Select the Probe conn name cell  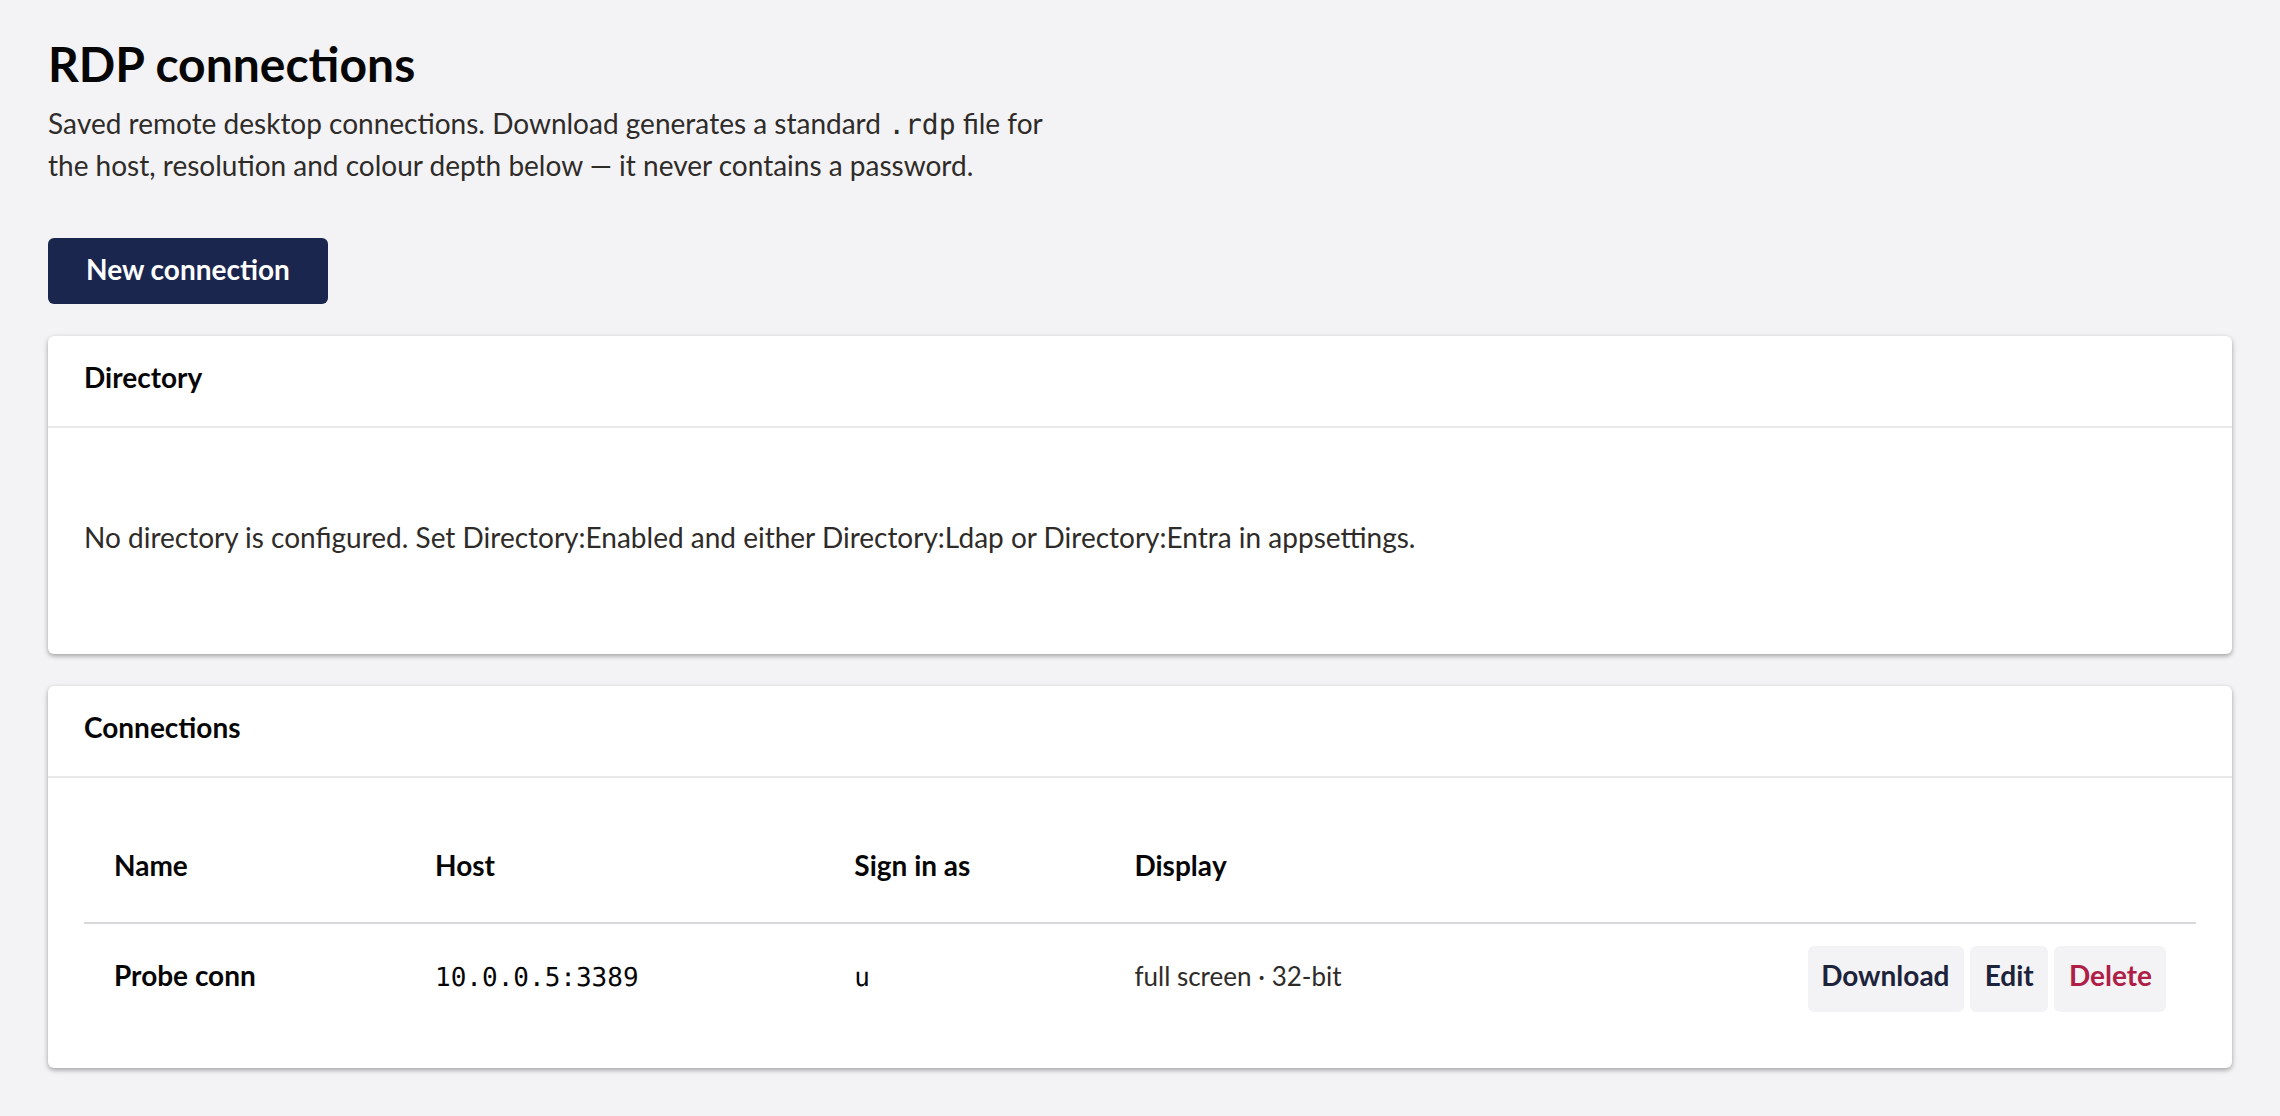(185, 977)
